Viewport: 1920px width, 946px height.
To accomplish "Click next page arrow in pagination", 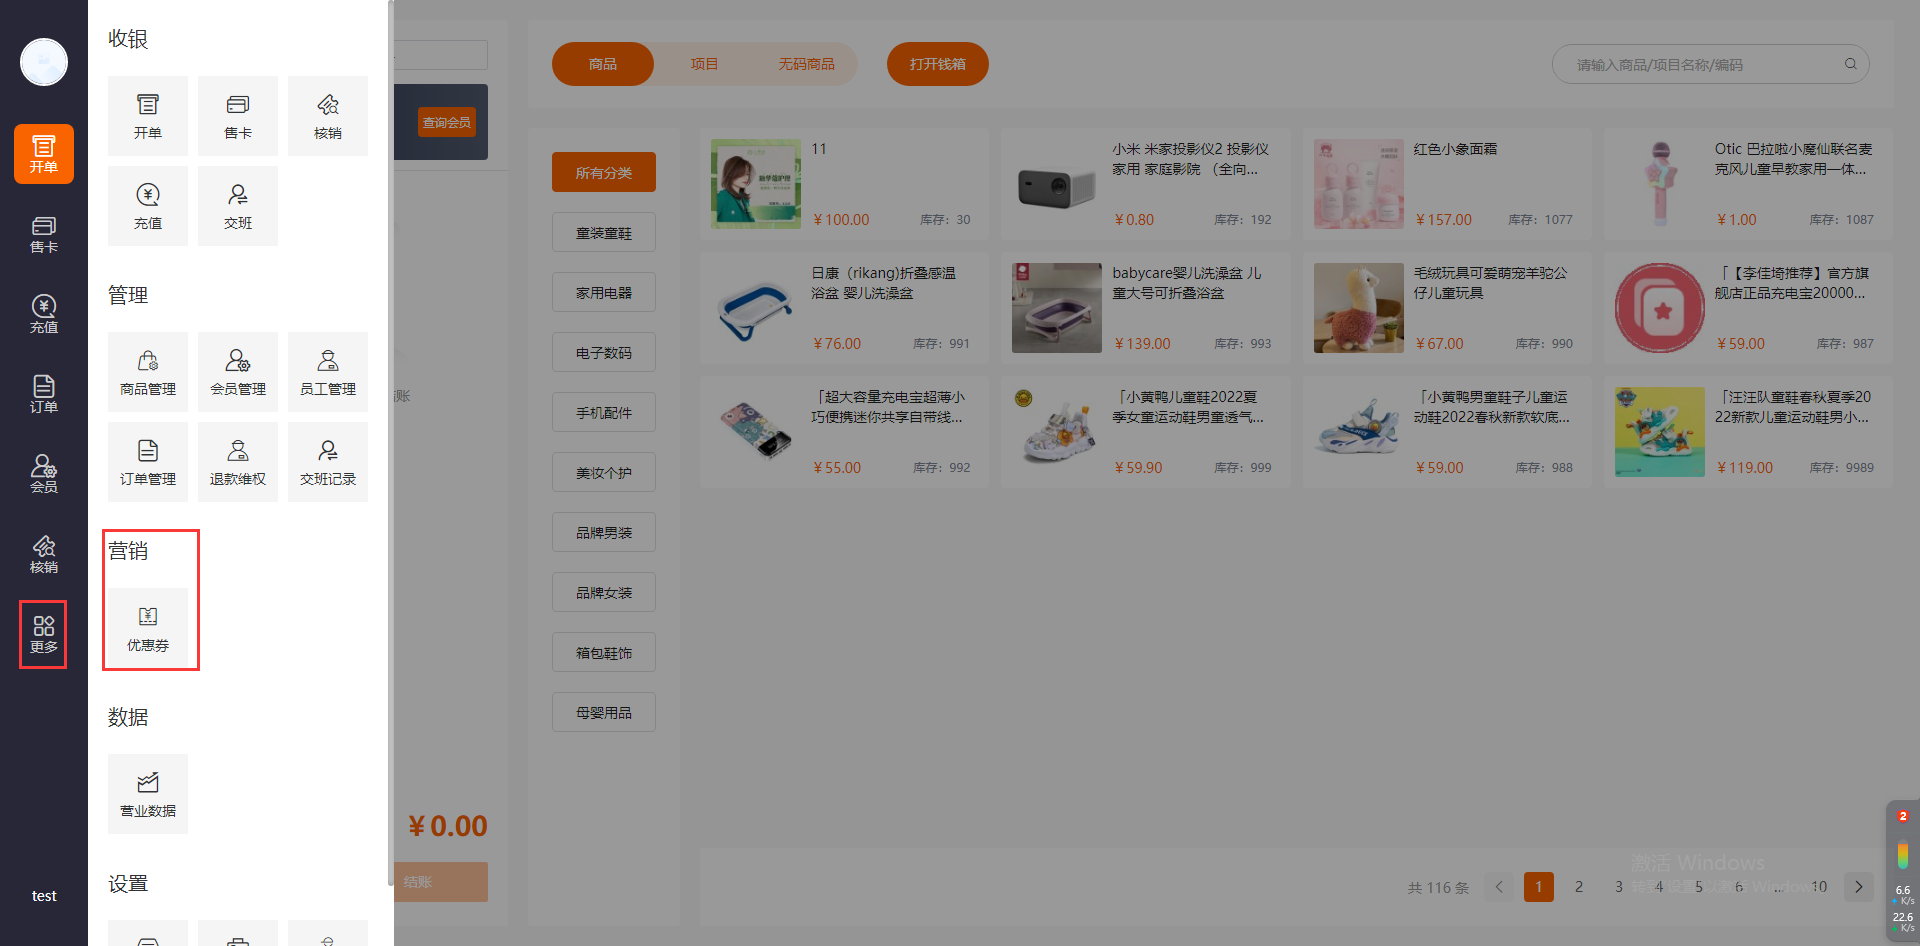I will click(x=1859, y=887).
